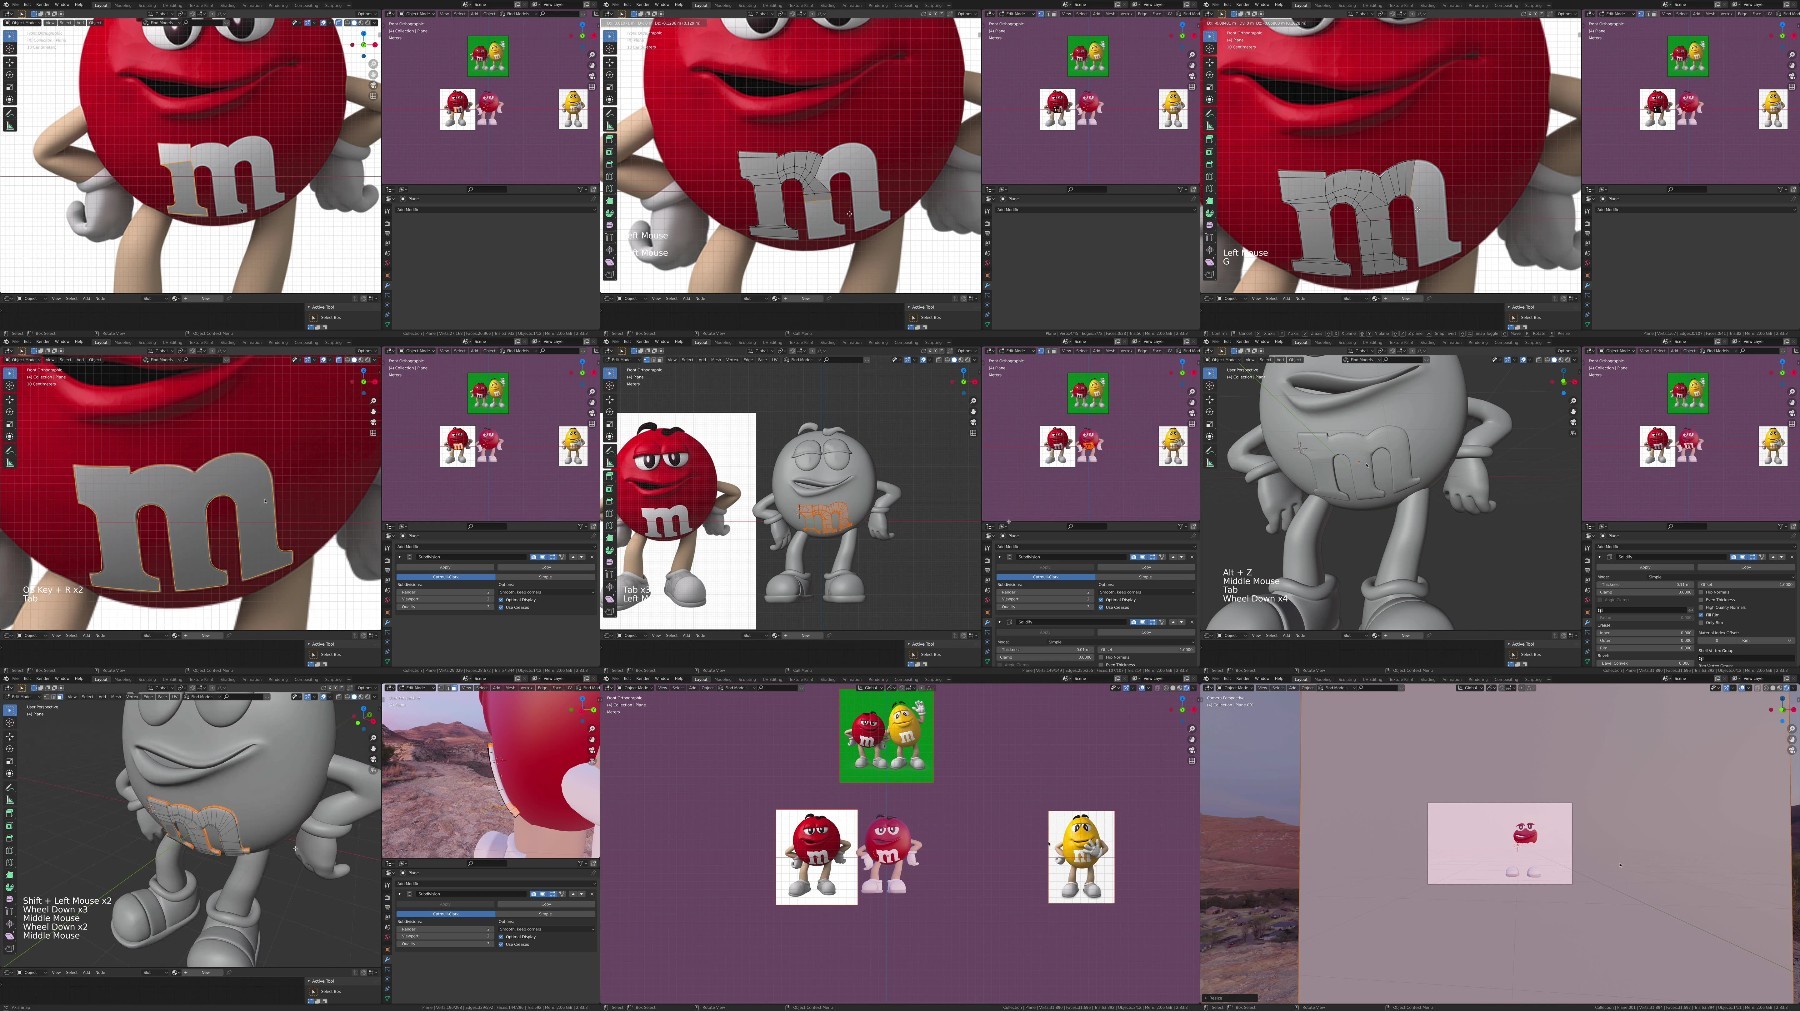
Task: Click the yellow character reference image in the bottom-center viewport
Action: coord(1081,857)
